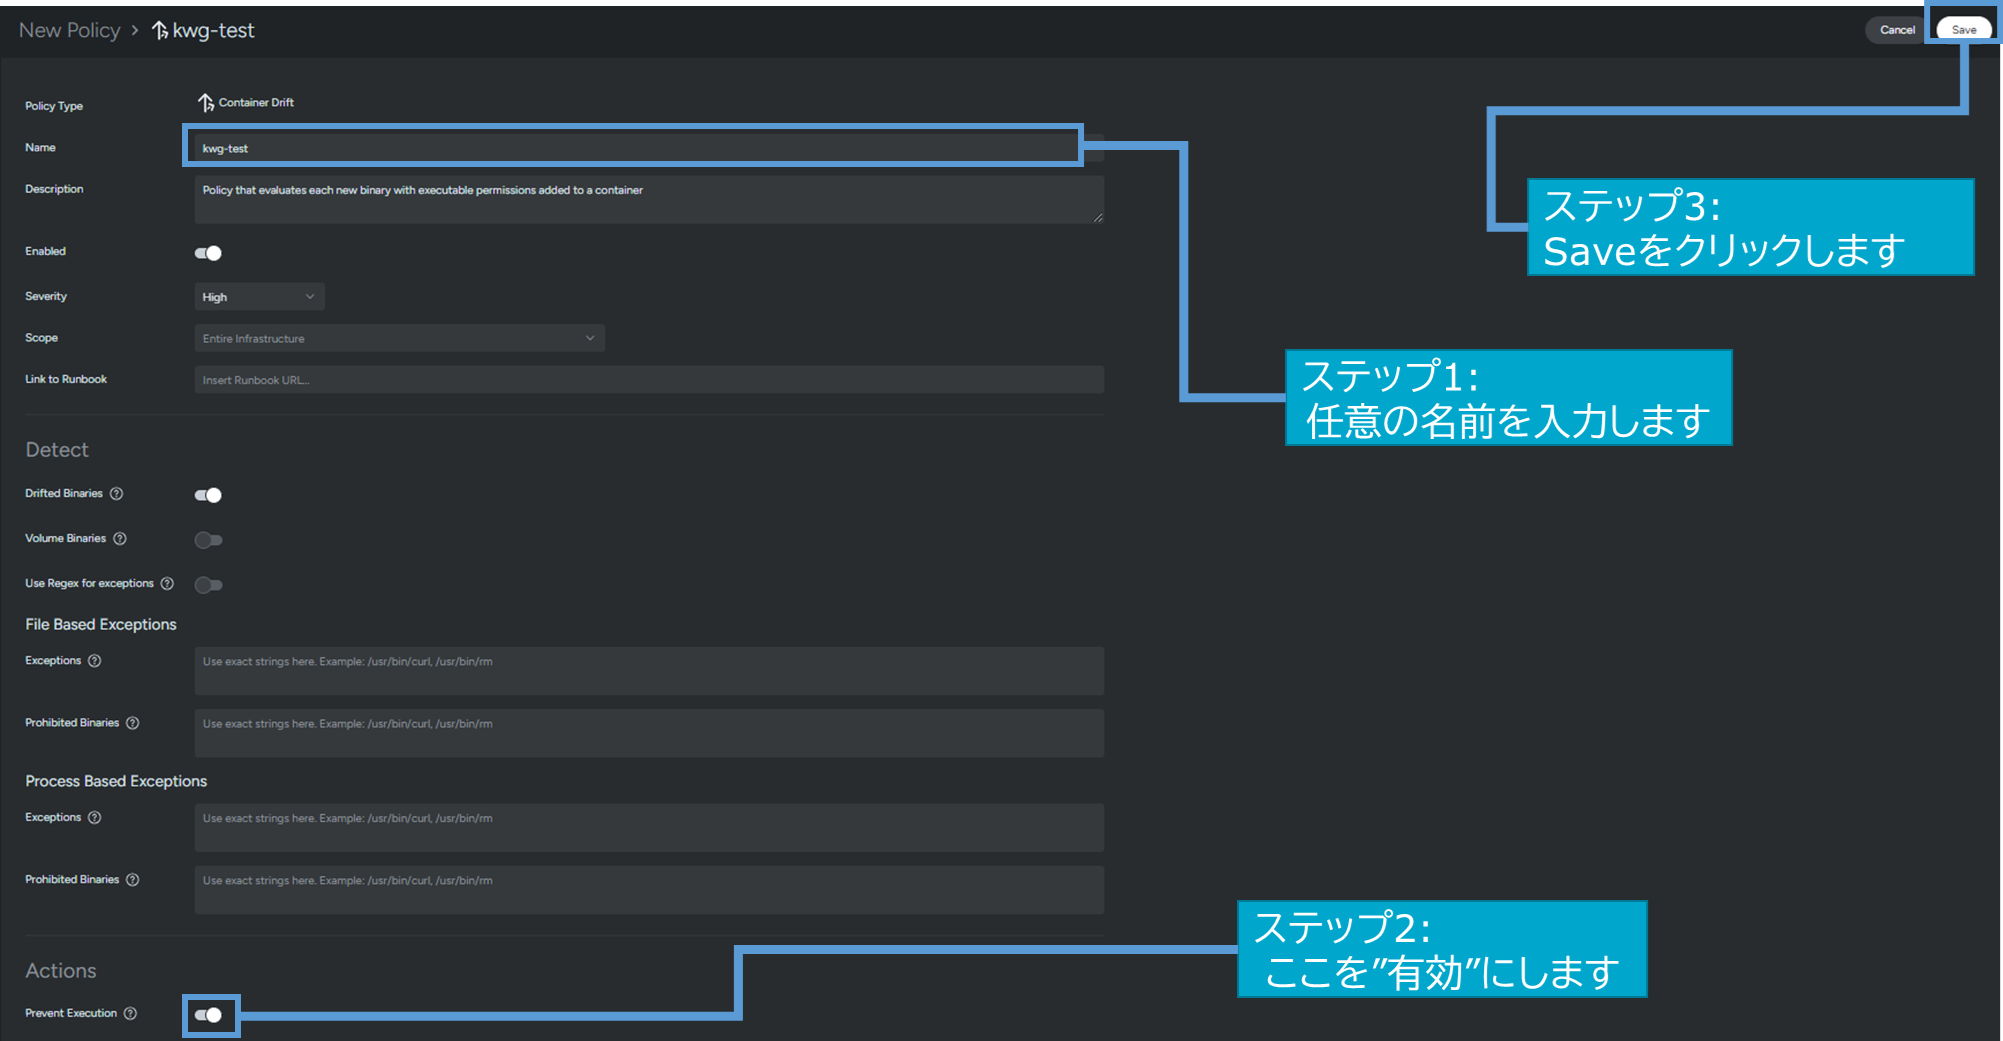Click help icon beside Volume Binaries
2003x1041 pixels.
tap(120, 539)
